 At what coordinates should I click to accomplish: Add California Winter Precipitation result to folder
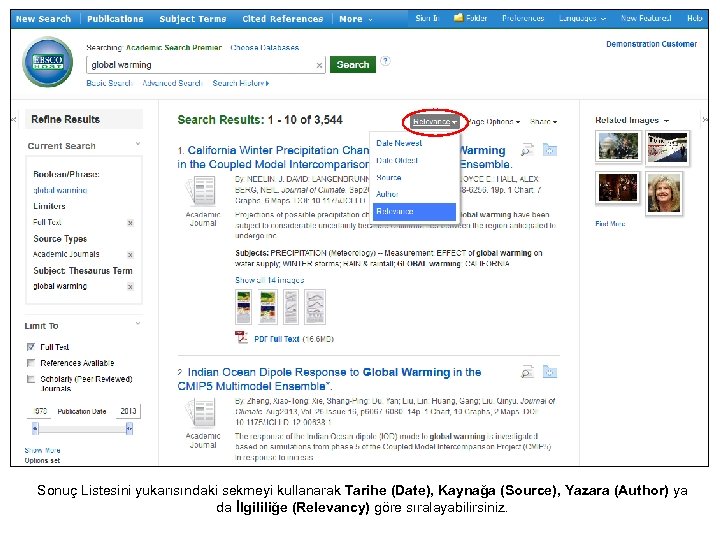coord(550,150)
